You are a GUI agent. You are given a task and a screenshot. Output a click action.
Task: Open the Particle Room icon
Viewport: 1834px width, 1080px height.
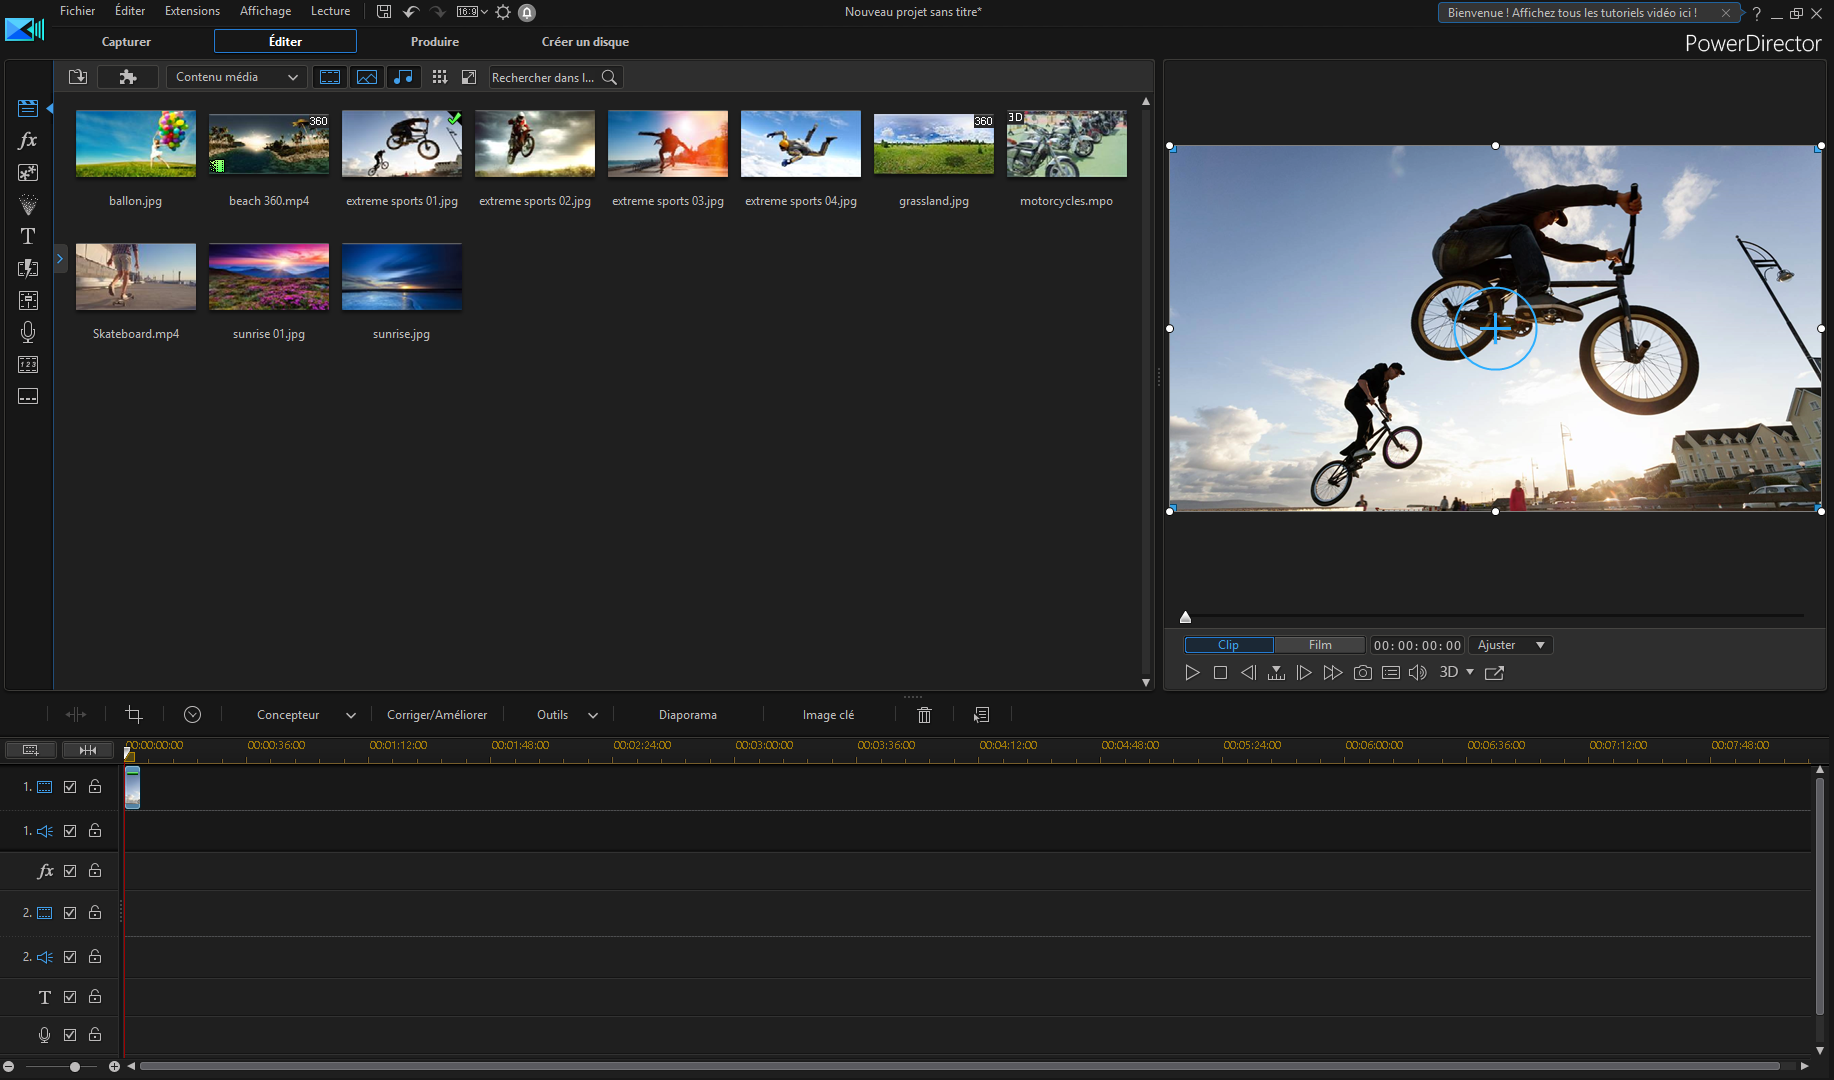coord(28,204)
